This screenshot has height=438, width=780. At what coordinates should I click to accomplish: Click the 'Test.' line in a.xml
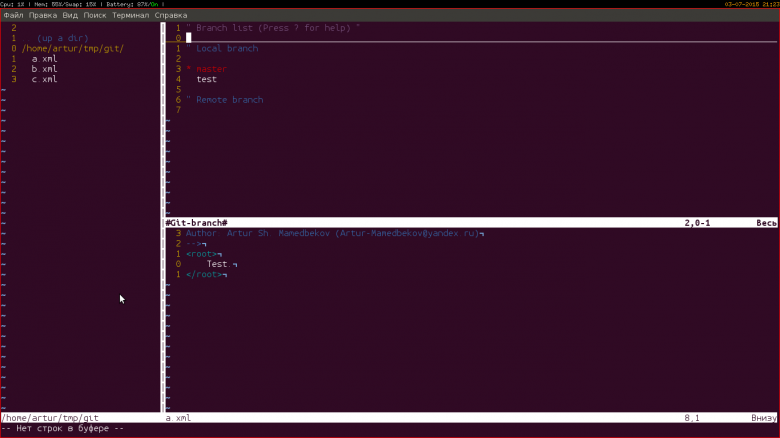219,264
